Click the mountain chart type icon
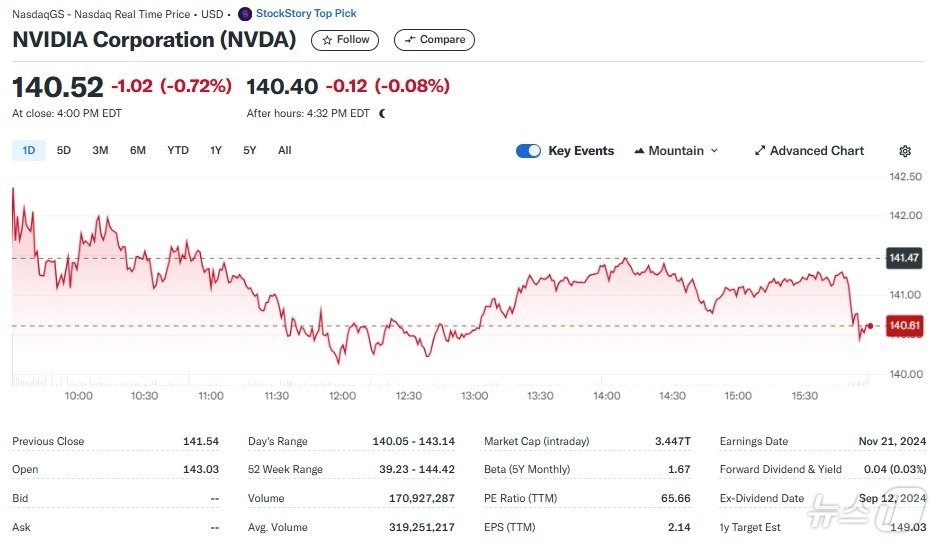The image size is (937, 544). point(639,151)
